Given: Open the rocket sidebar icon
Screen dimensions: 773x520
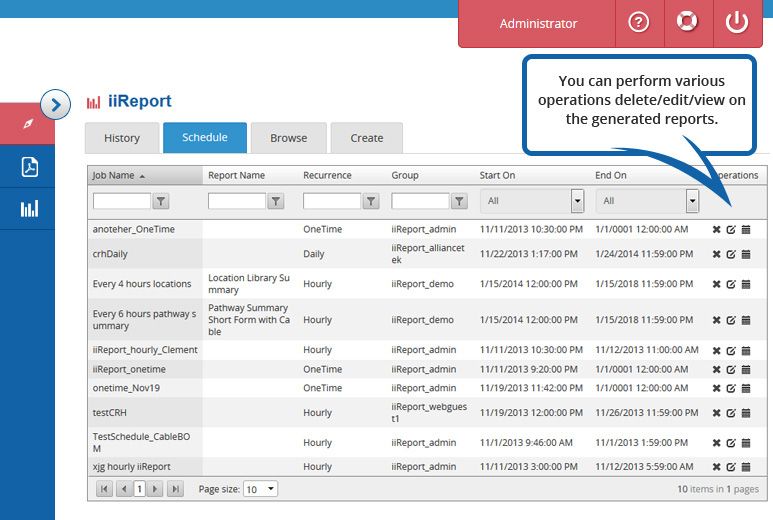Looking at the screenshot, I should point(28,124).
